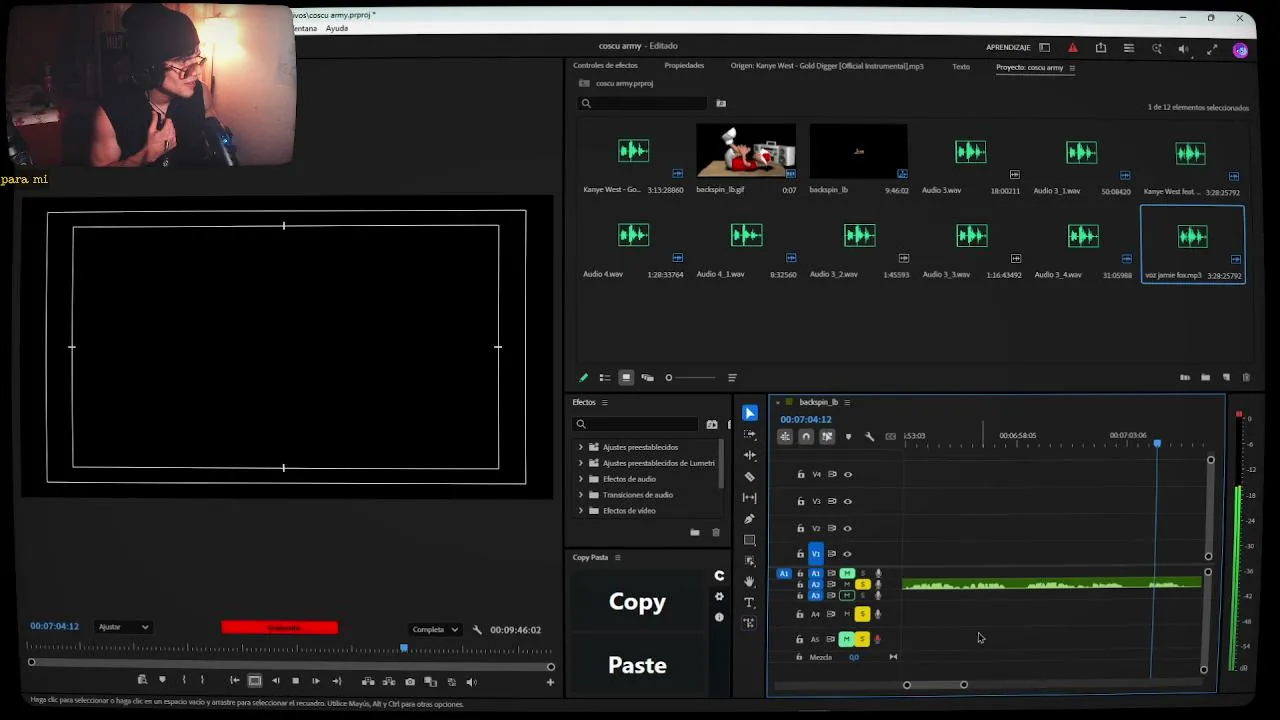
Task: Add a marker in the timeline
Action: 849,436
